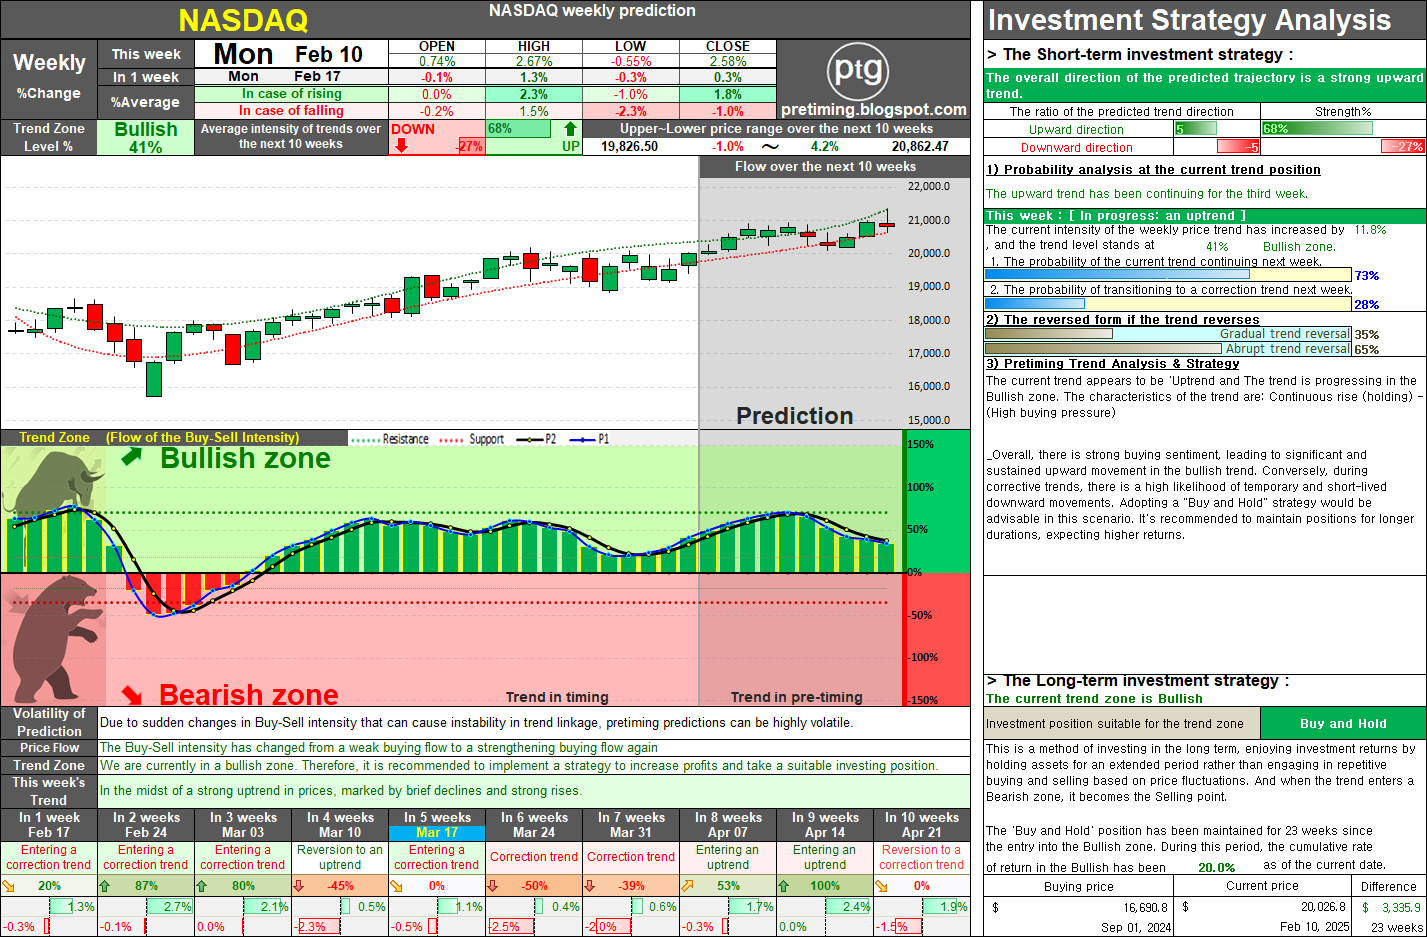The image size is (1427, 937).
Task: Click the Volatility of Prediction label
Action: pyautogui.click(x=49, y=722)
